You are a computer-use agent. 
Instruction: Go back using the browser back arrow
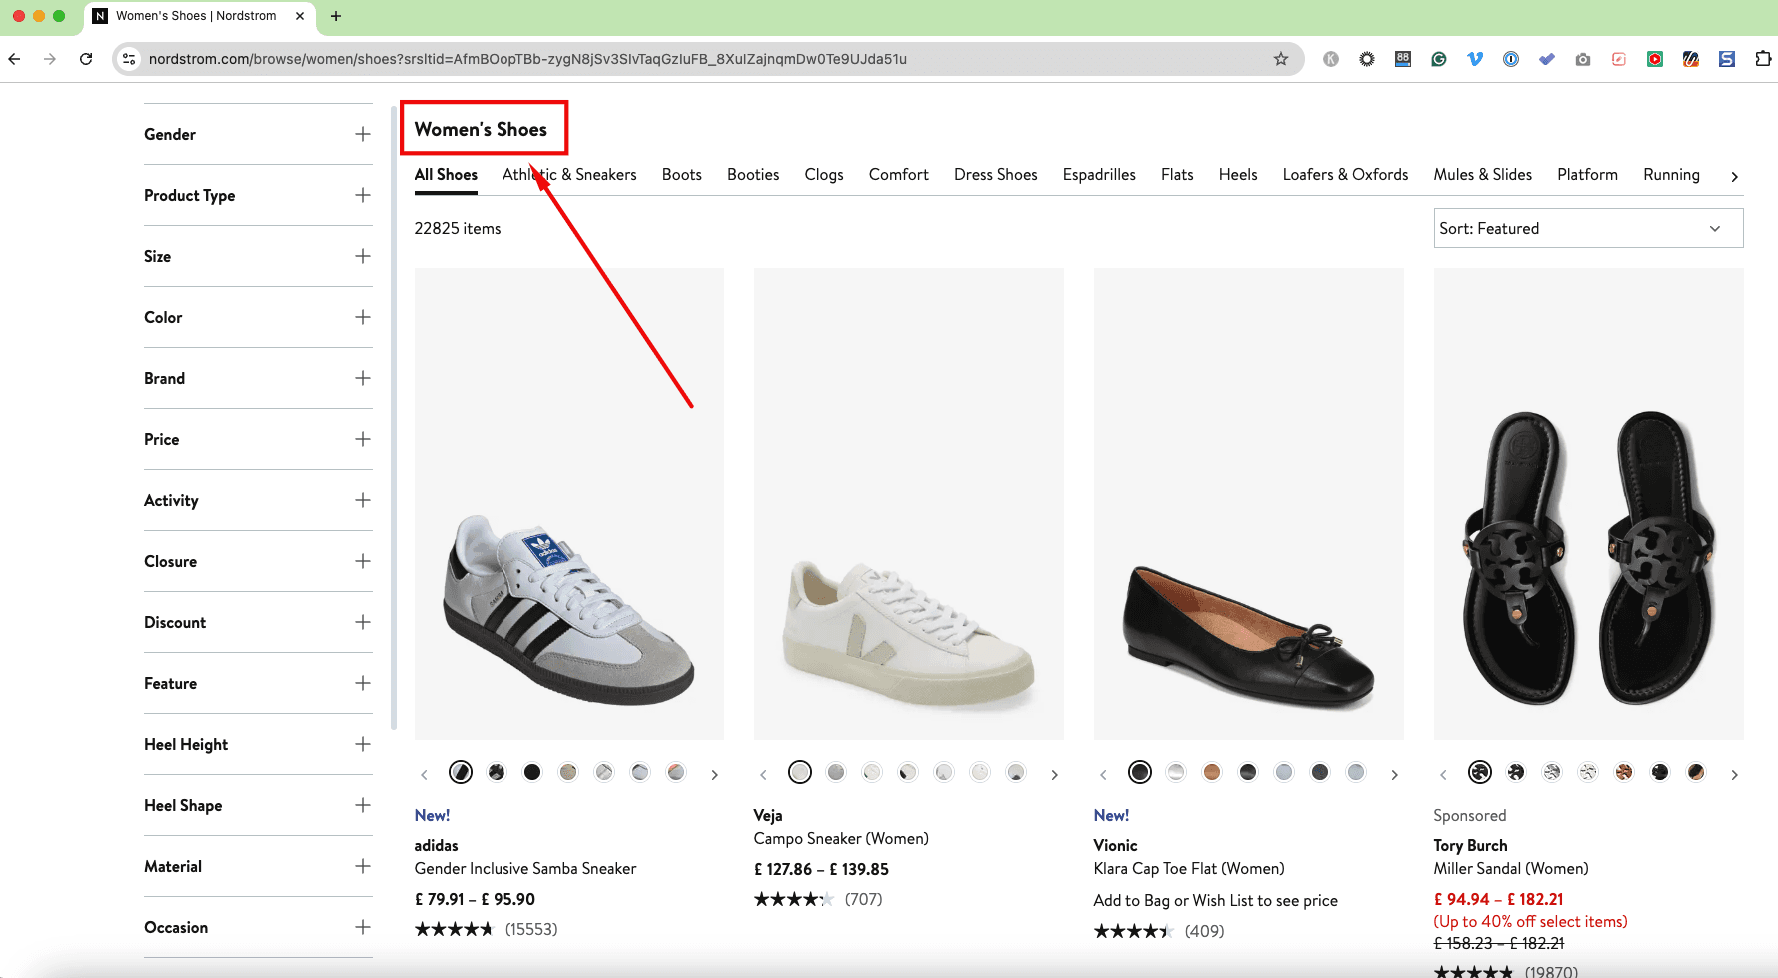(14, 59)
